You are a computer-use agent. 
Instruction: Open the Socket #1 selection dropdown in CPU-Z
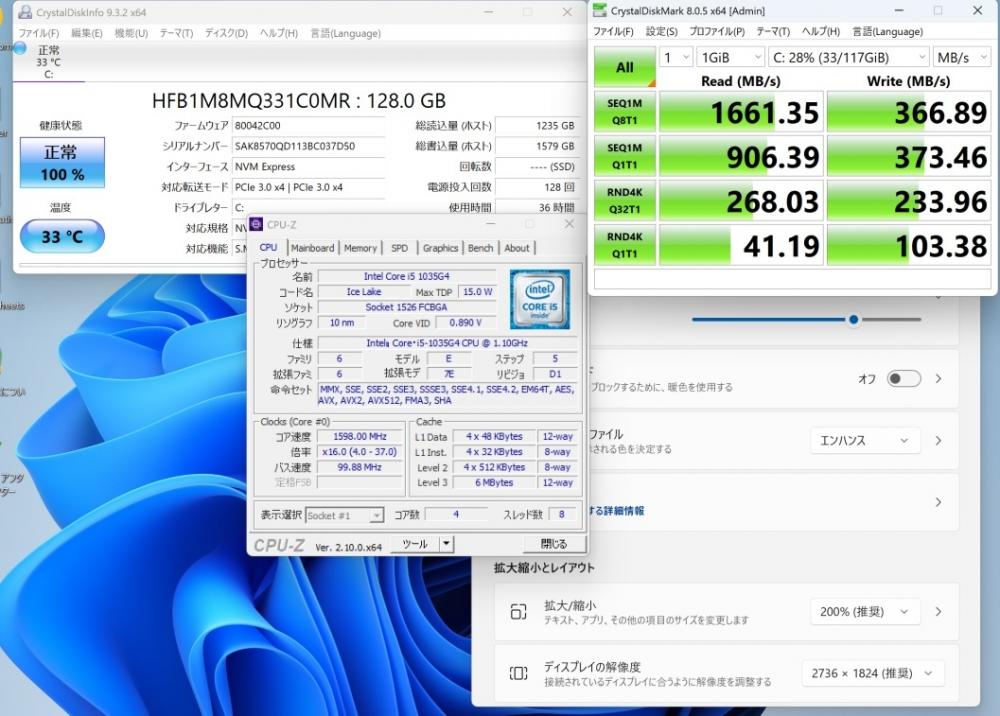[x=344, y=515]
